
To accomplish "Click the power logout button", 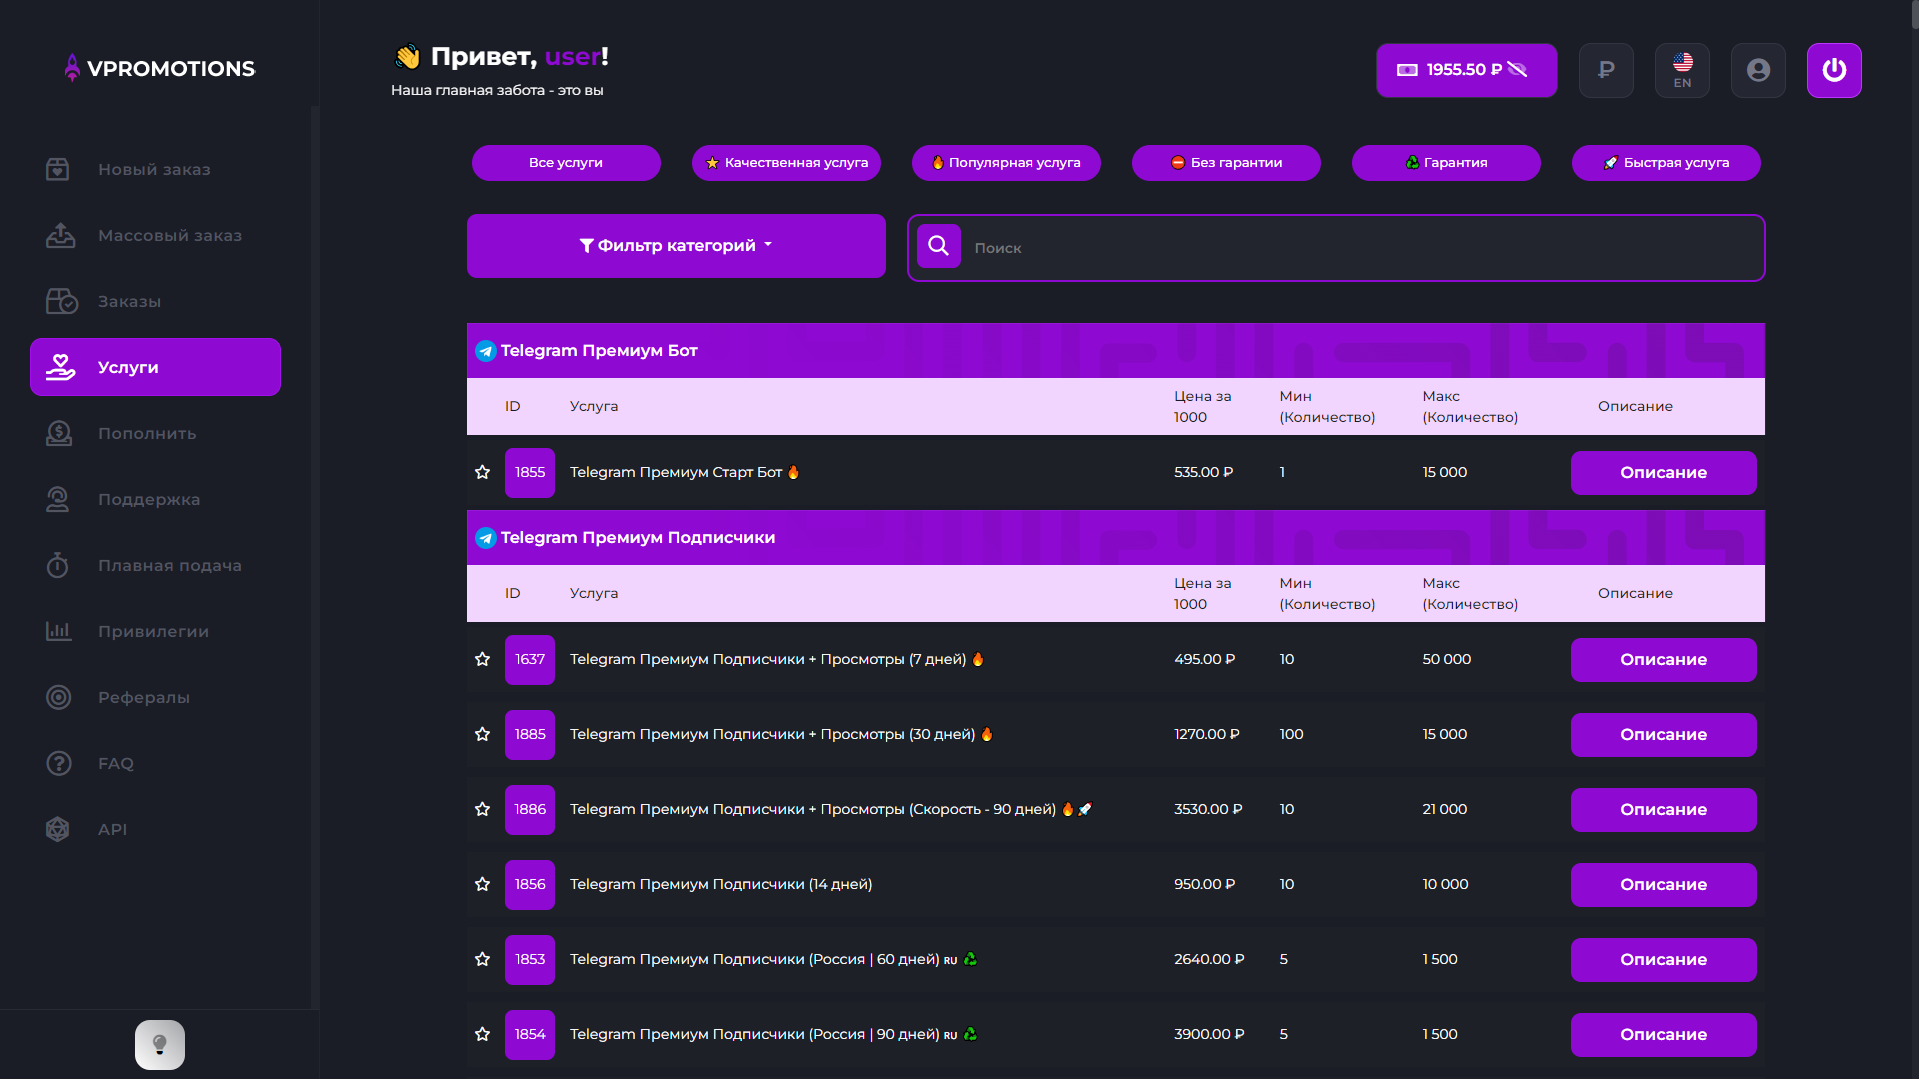I will [1834, 70].
